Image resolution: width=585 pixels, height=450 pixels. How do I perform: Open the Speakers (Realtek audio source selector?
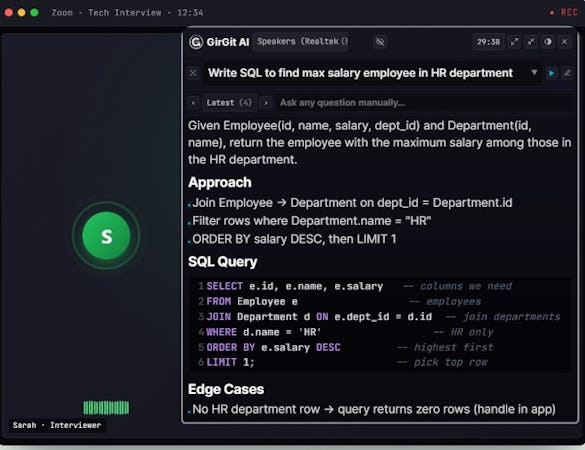point(301,42)
